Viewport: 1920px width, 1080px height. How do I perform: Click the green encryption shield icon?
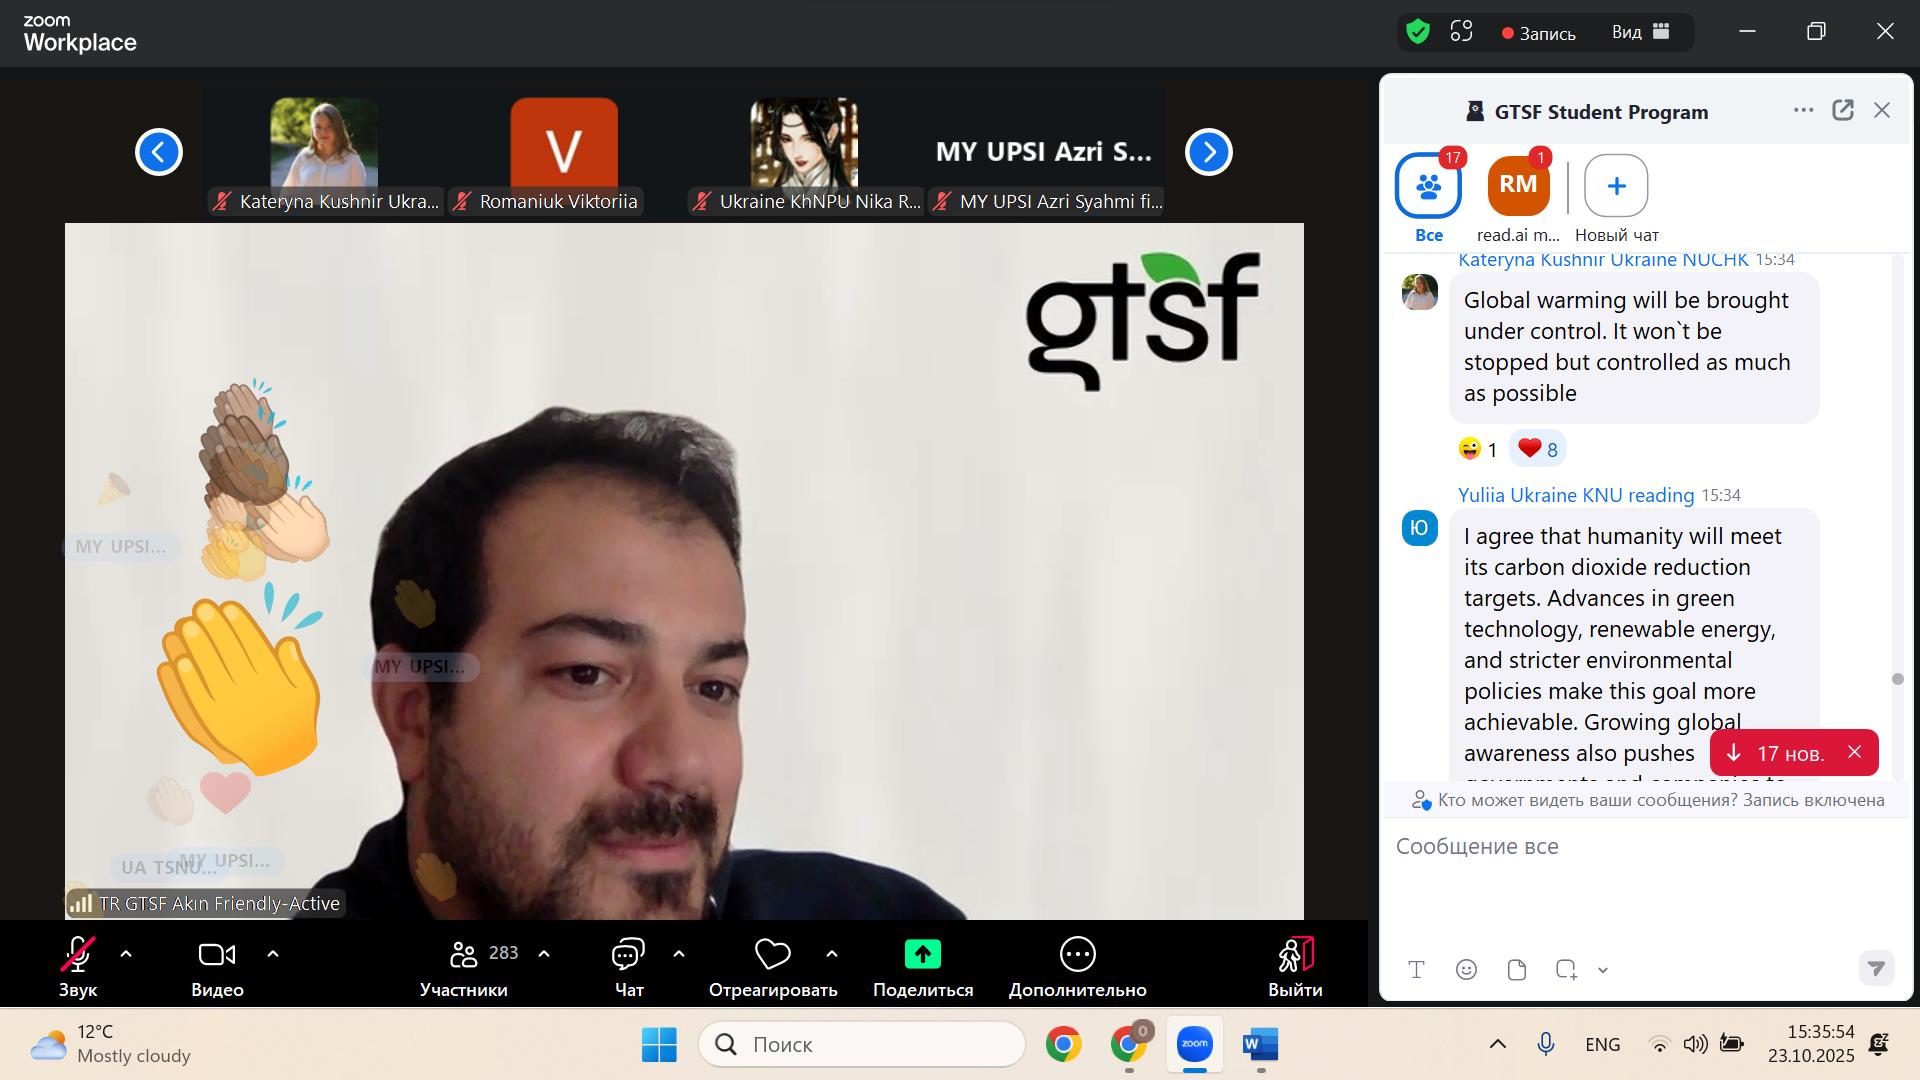pyautogui.click(x=1417, y=32)
